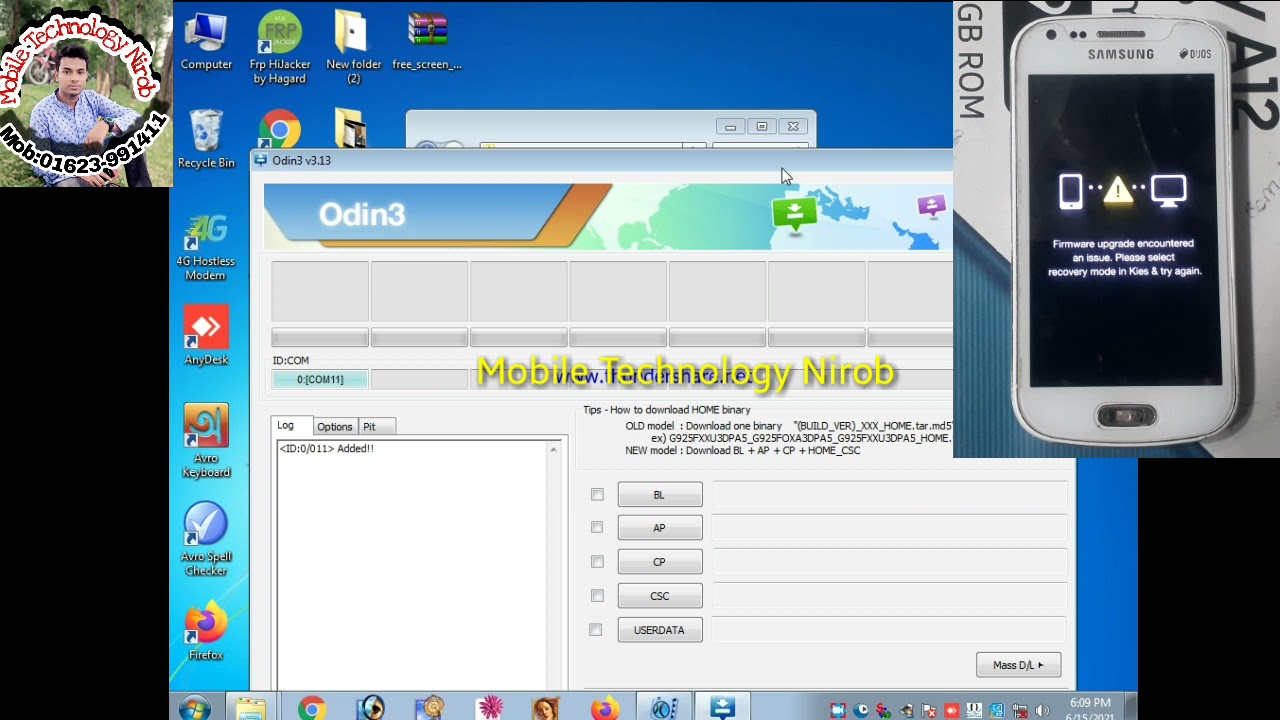Screen dimensions: 1280x720
Task: Open the pink flower app in taskbar
Action: click(x=490, y=708)
